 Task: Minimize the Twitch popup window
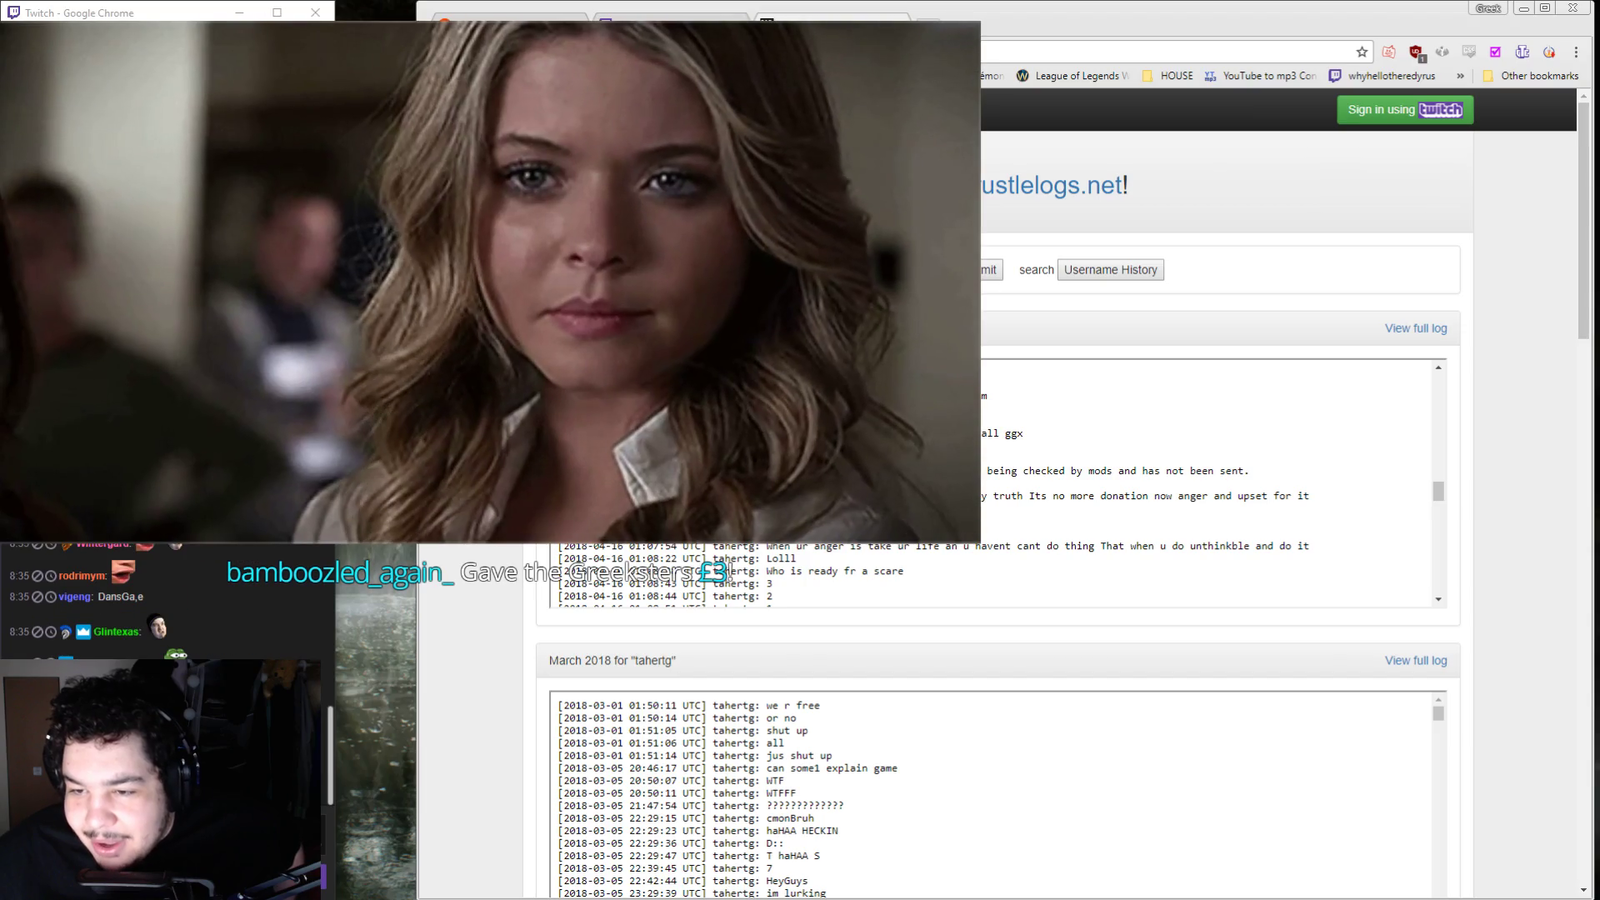point(239,12)
